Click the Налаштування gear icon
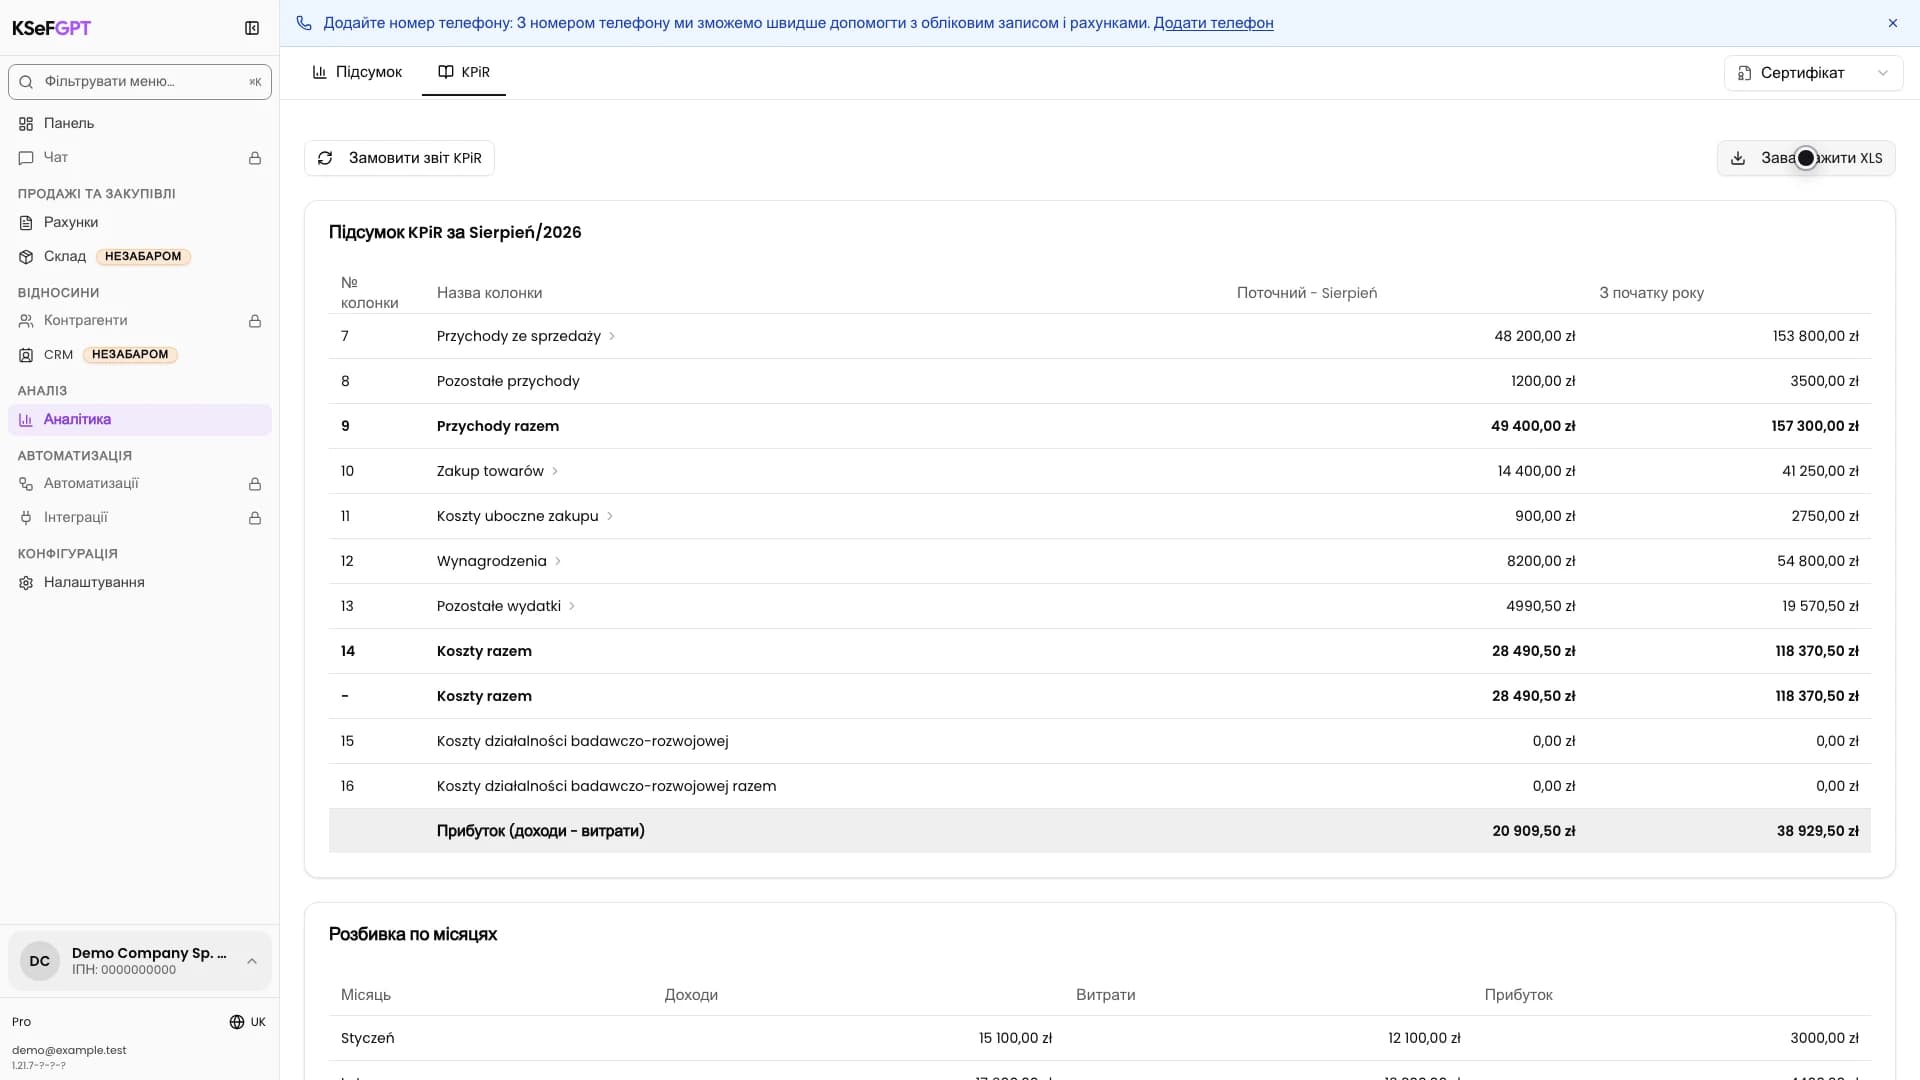Image resolution: width=1920 pixels, height=1080 pixels. tap(26, 583)
